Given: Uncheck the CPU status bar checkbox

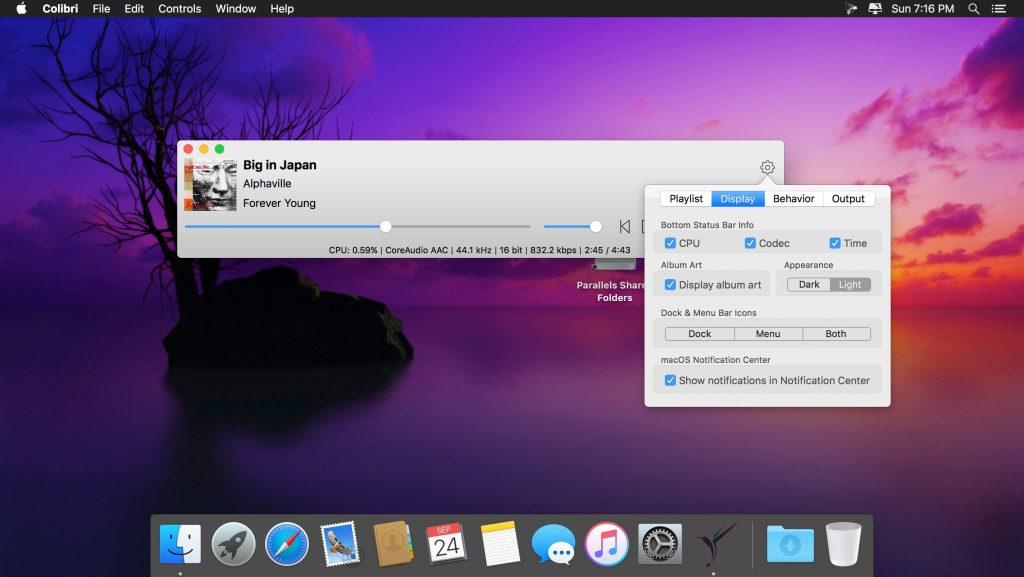Looking at the screenshot, I should point(671,243).
